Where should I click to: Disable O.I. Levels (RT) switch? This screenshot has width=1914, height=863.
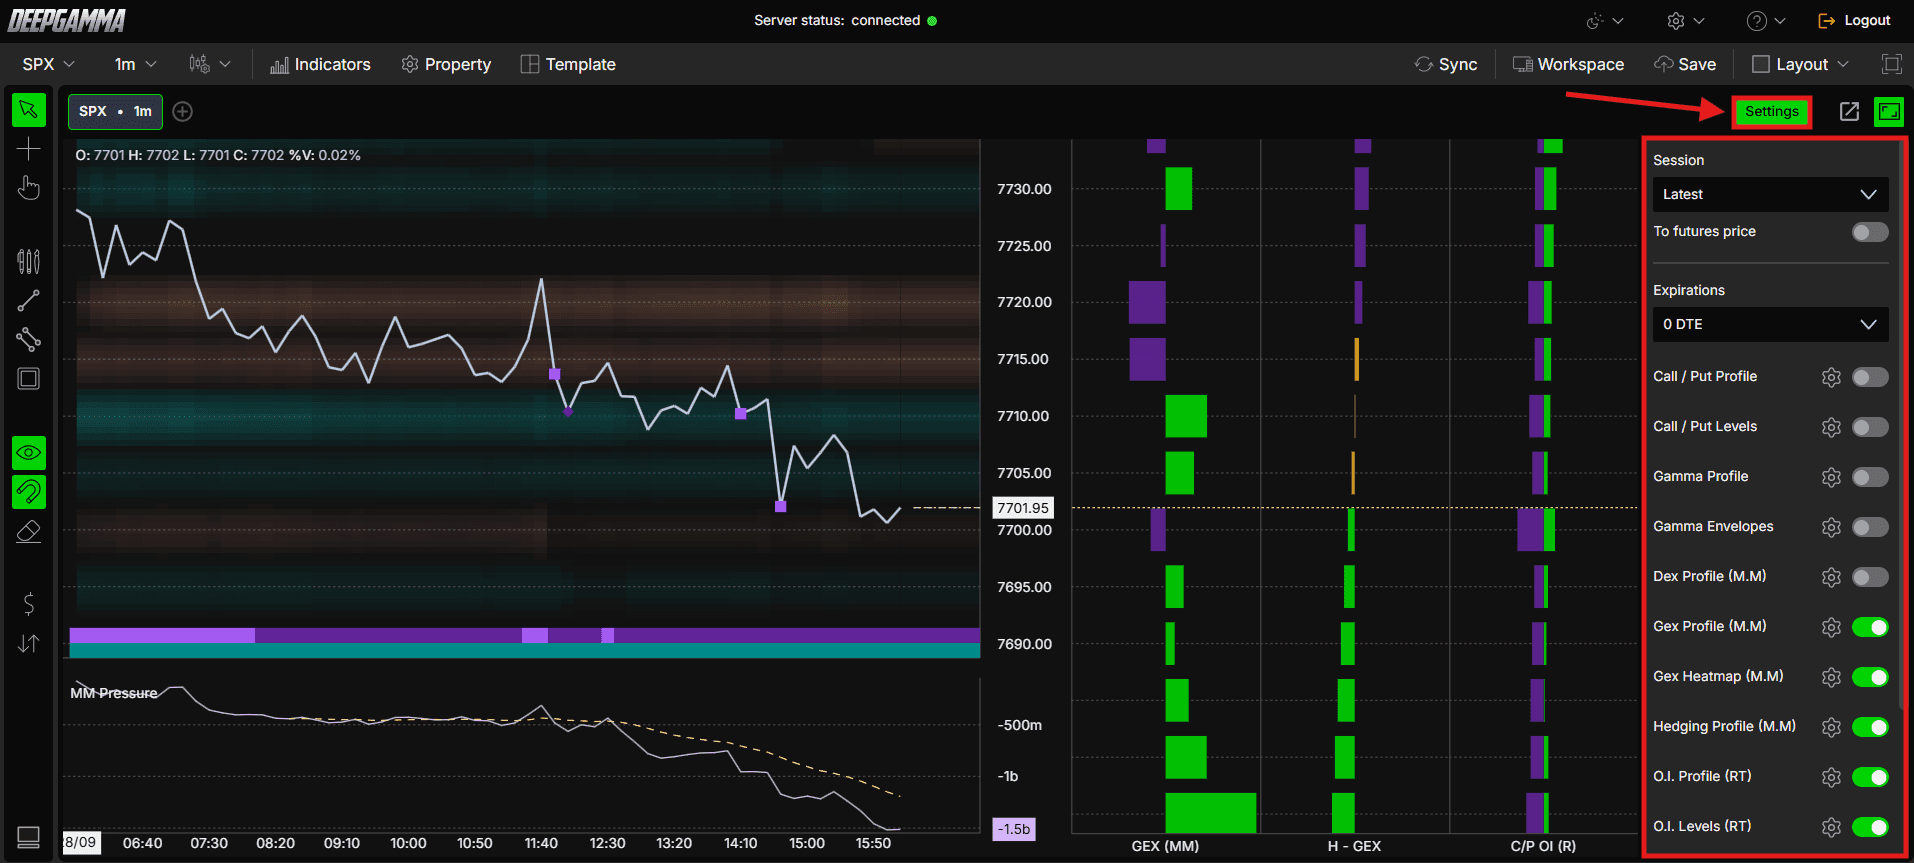point(1870,827)
